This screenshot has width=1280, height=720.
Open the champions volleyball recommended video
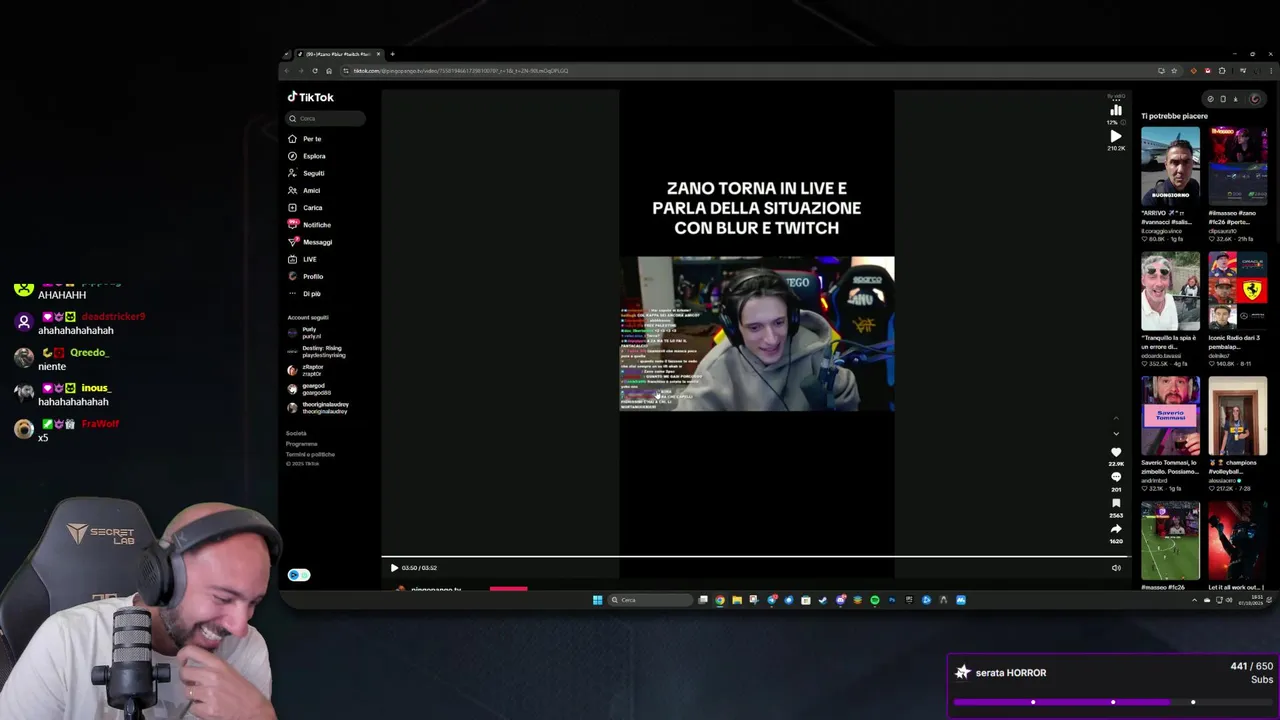pos(1237,416)
